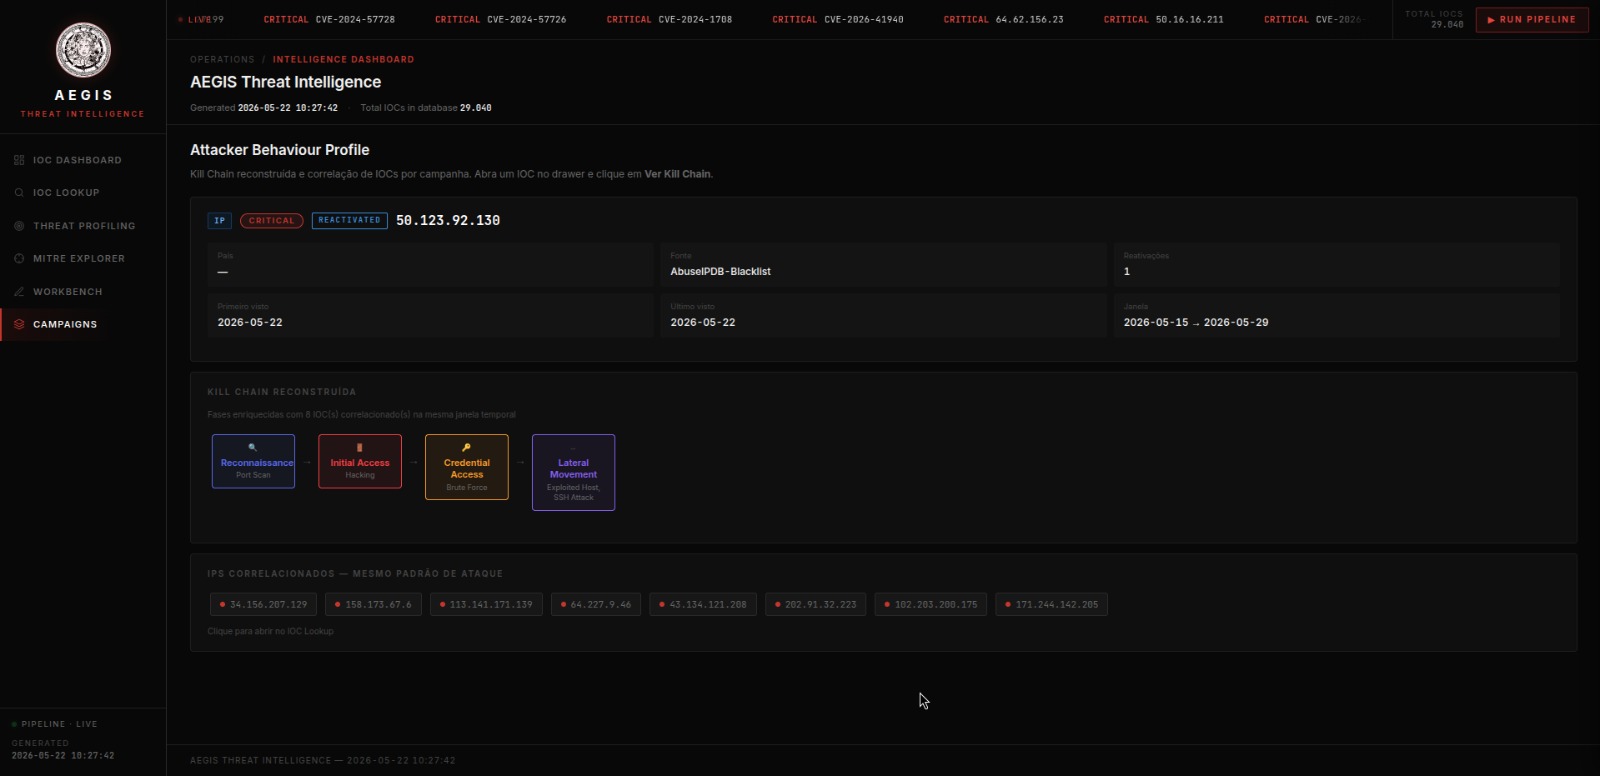Open the IOC Lookup search icon

[x=19, y=193]
